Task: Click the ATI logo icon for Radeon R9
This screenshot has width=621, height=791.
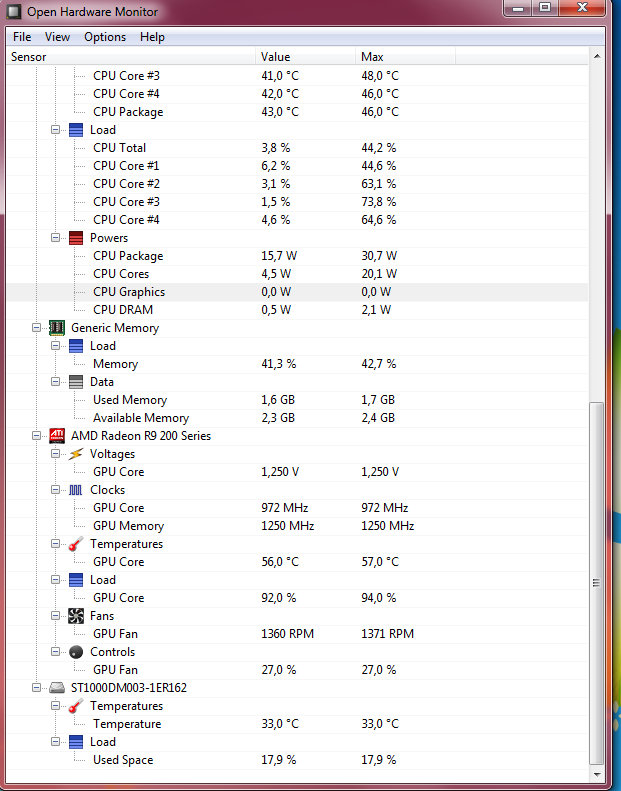Action: [x=57, y=436]
